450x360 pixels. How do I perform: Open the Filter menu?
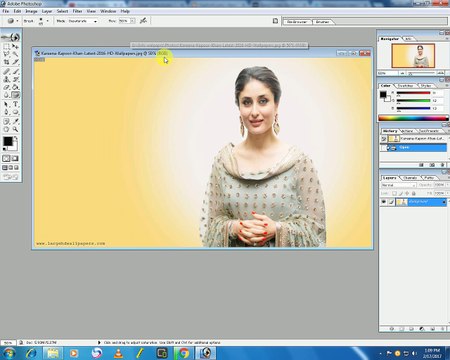click(77, 11)
